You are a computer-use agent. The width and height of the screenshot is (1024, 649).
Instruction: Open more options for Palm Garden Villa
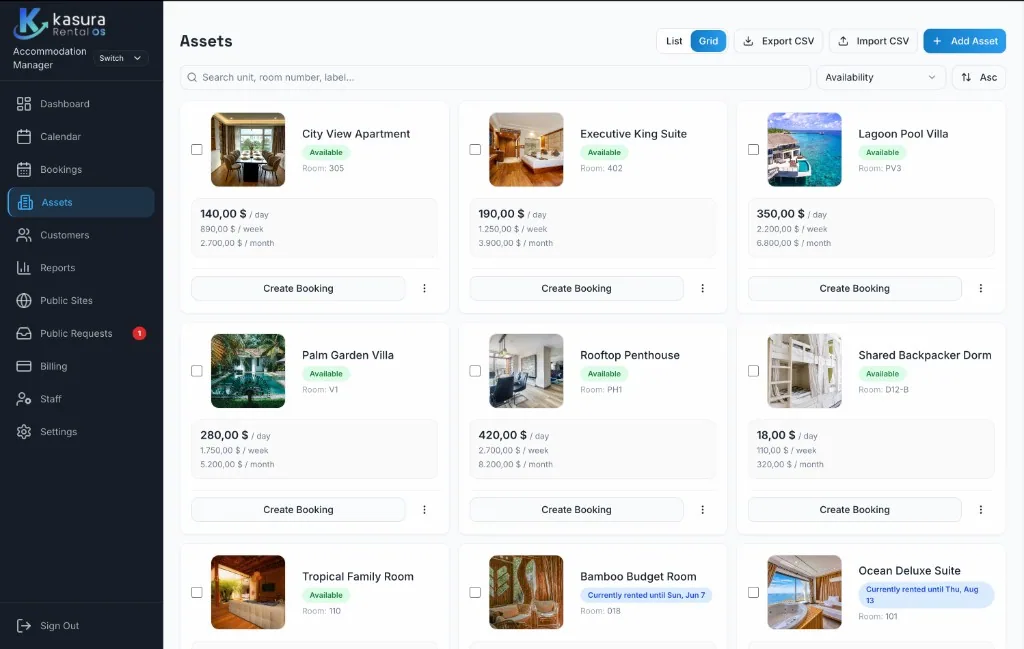[x=424, y=509]
